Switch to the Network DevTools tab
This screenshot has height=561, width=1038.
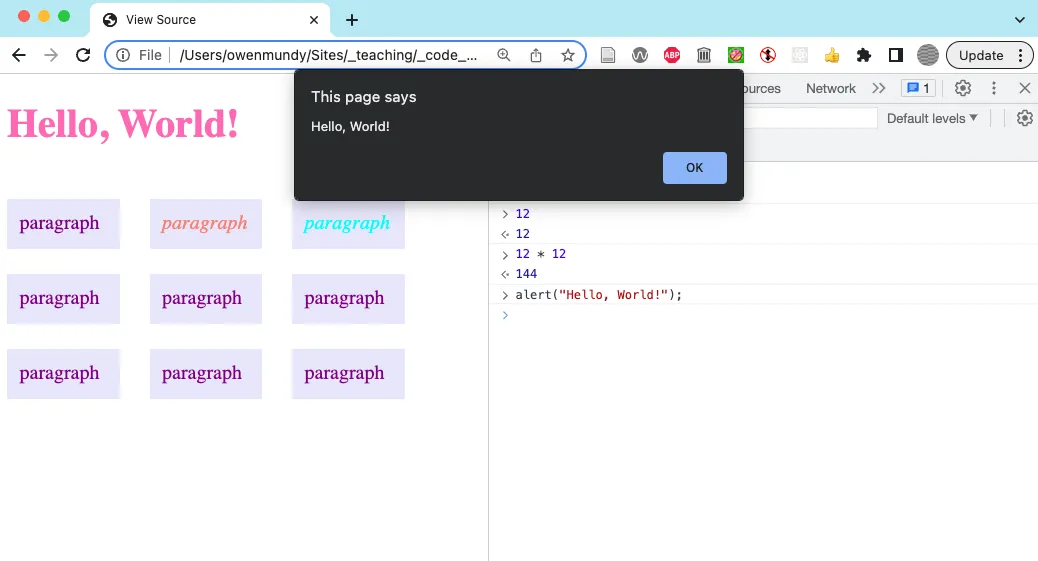tap(831, 88)
